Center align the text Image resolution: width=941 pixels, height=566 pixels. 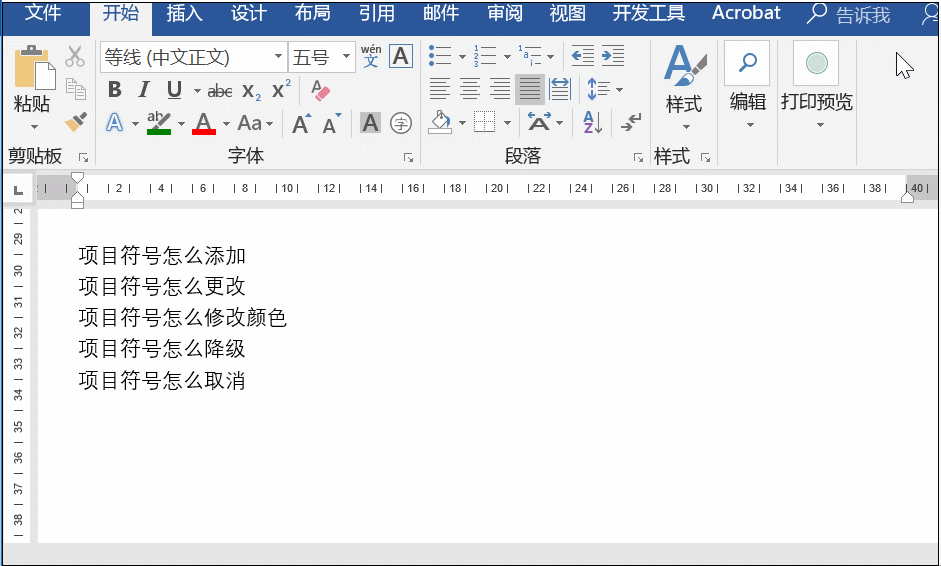[470, 89]
